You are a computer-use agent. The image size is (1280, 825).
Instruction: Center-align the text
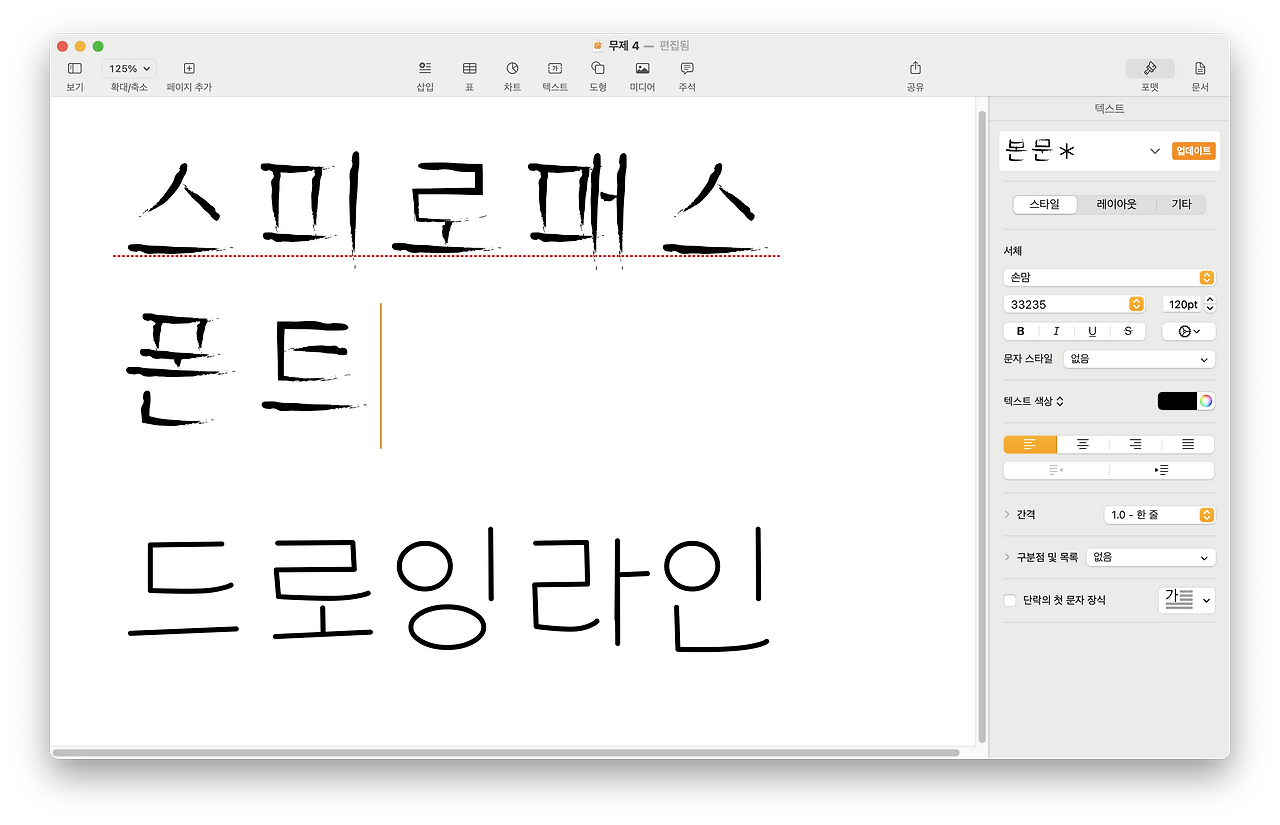1083,444
